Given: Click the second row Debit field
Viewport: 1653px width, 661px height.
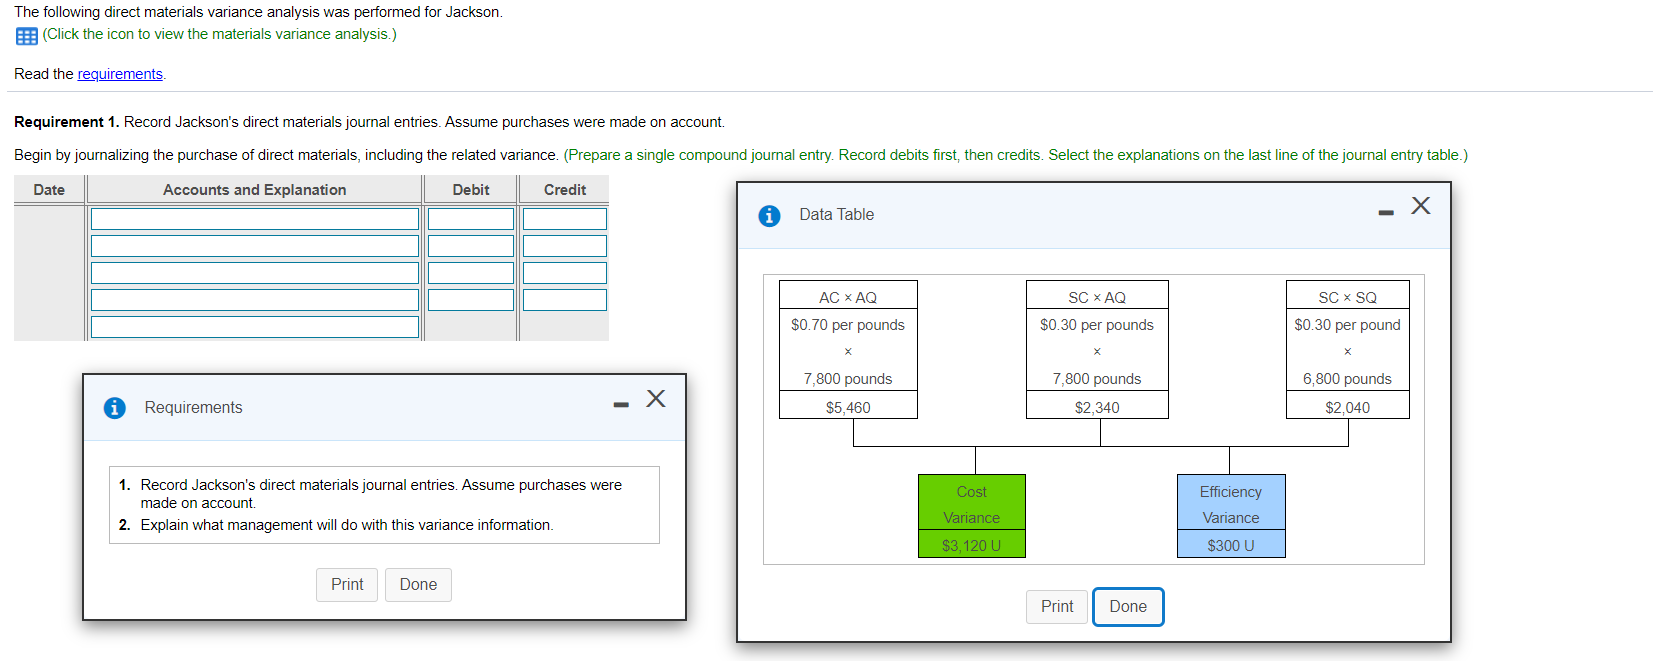Looking at the screenshot, I should 471,246.
